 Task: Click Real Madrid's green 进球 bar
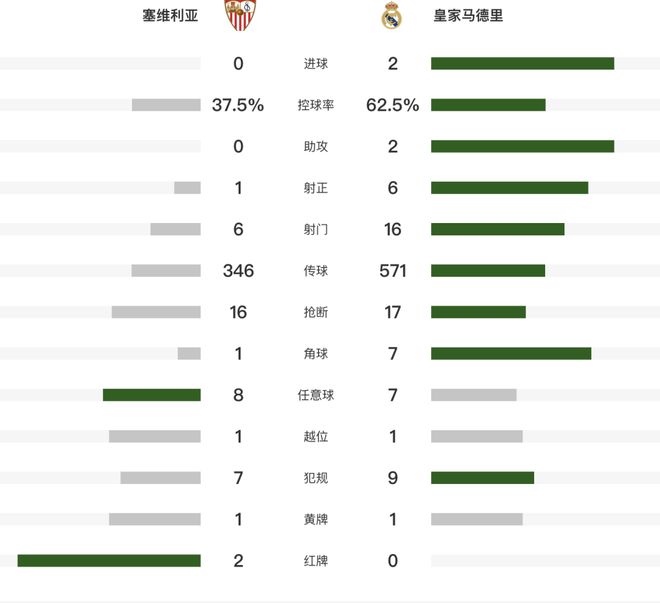click(x=522, y=64)
